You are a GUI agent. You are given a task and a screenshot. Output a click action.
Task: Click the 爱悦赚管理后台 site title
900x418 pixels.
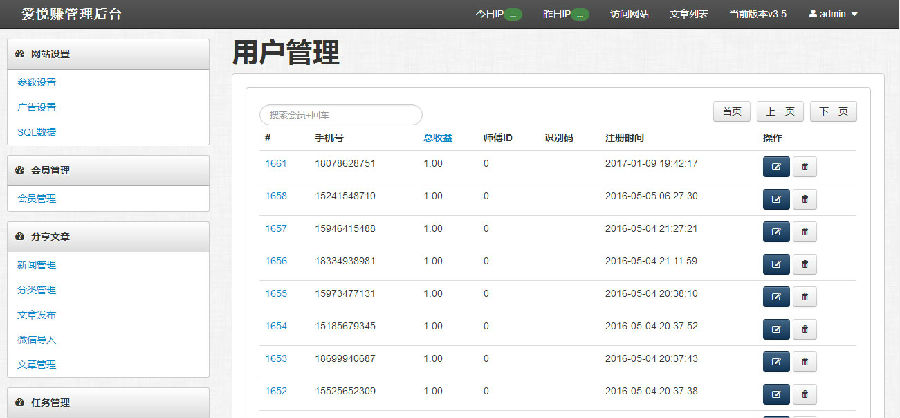coord(71,14)
